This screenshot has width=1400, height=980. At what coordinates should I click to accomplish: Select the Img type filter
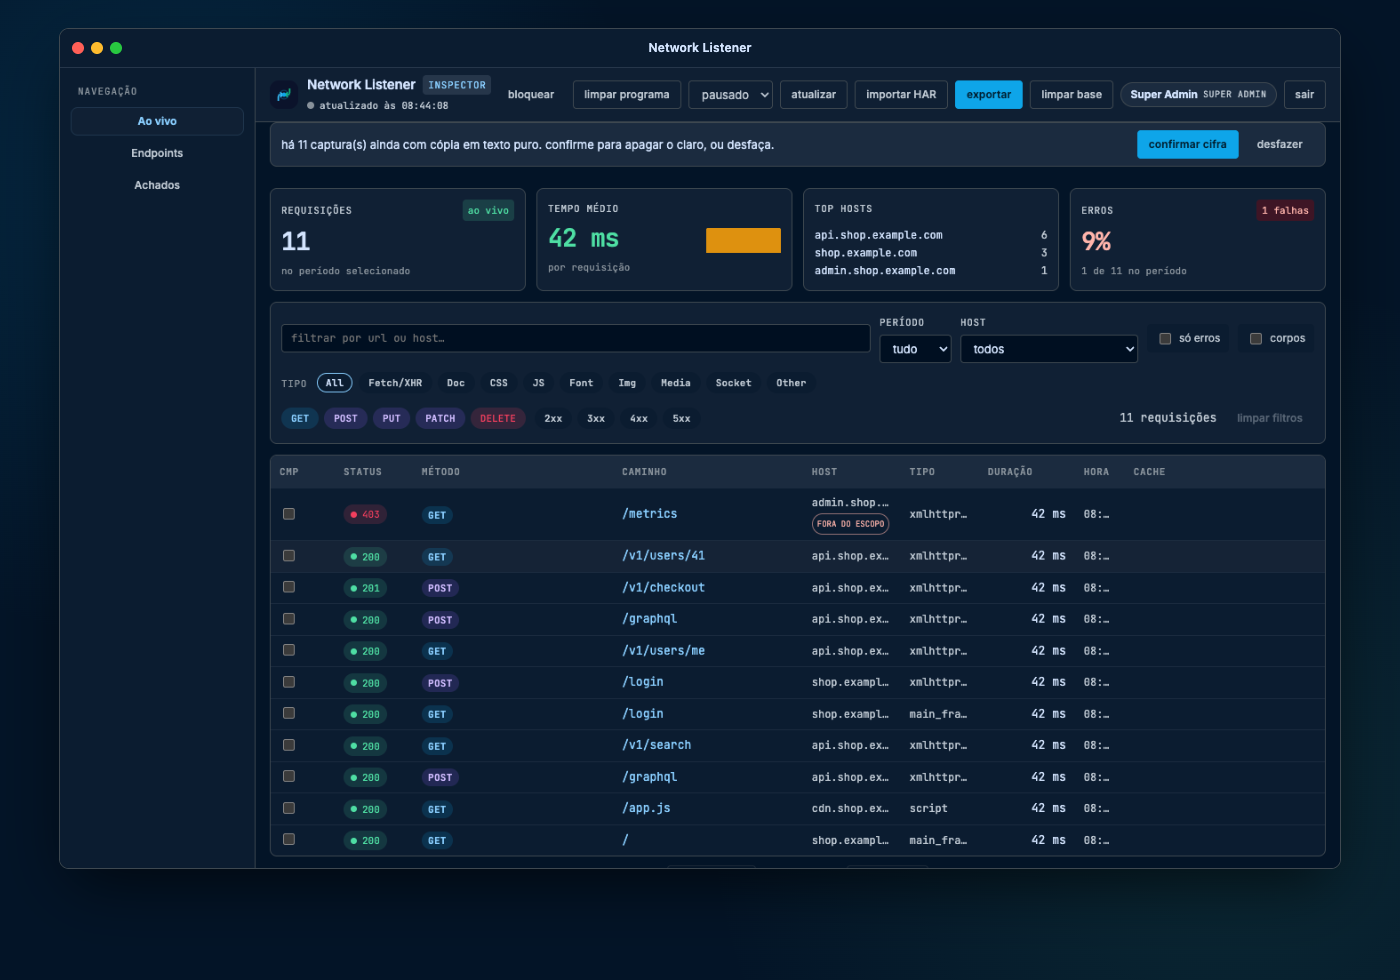tap(627, 383)
